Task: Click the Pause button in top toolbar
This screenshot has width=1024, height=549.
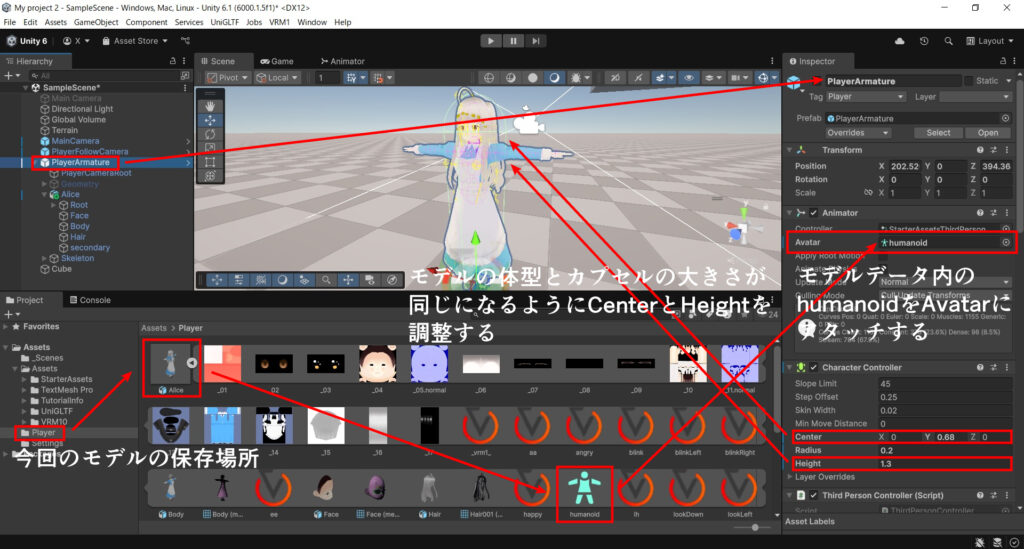Action: click(x=513, y=41)
